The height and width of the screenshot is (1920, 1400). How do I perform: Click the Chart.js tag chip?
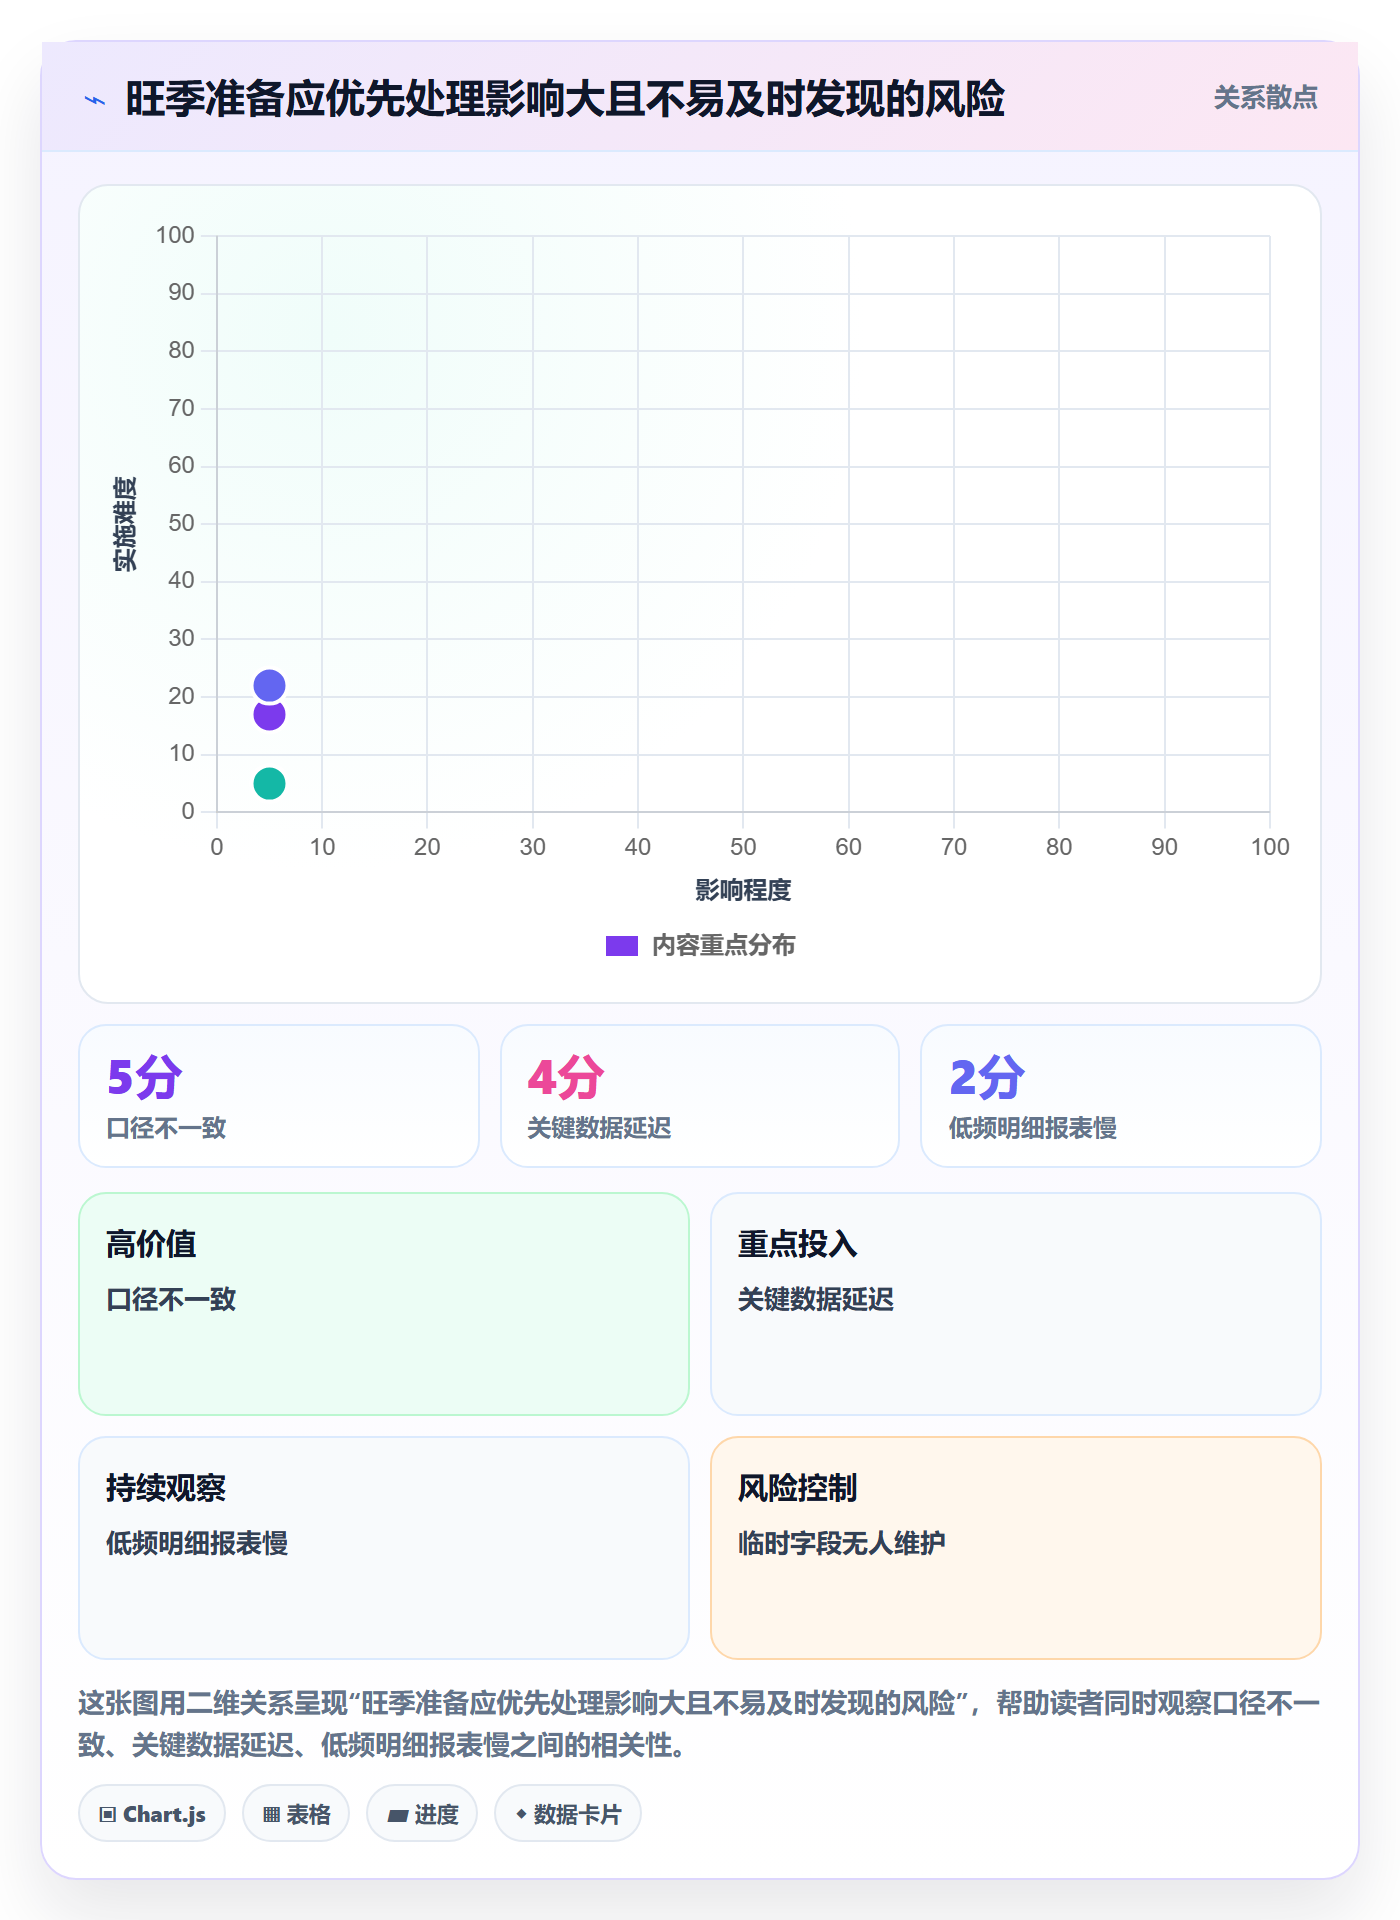click(x=152, y=1813)
